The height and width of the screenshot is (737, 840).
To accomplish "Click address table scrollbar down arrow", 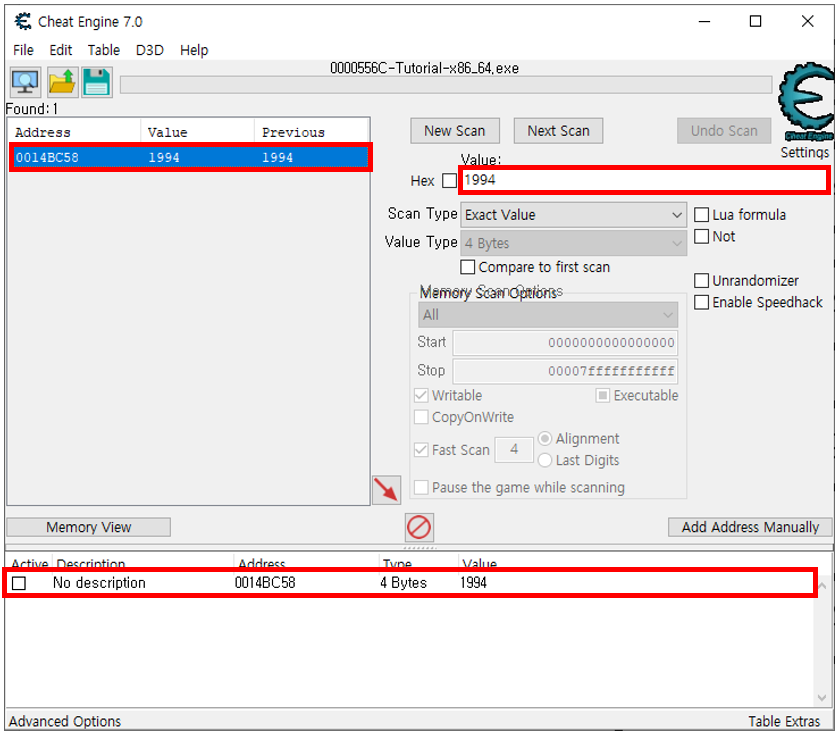I will coord(822,698).
